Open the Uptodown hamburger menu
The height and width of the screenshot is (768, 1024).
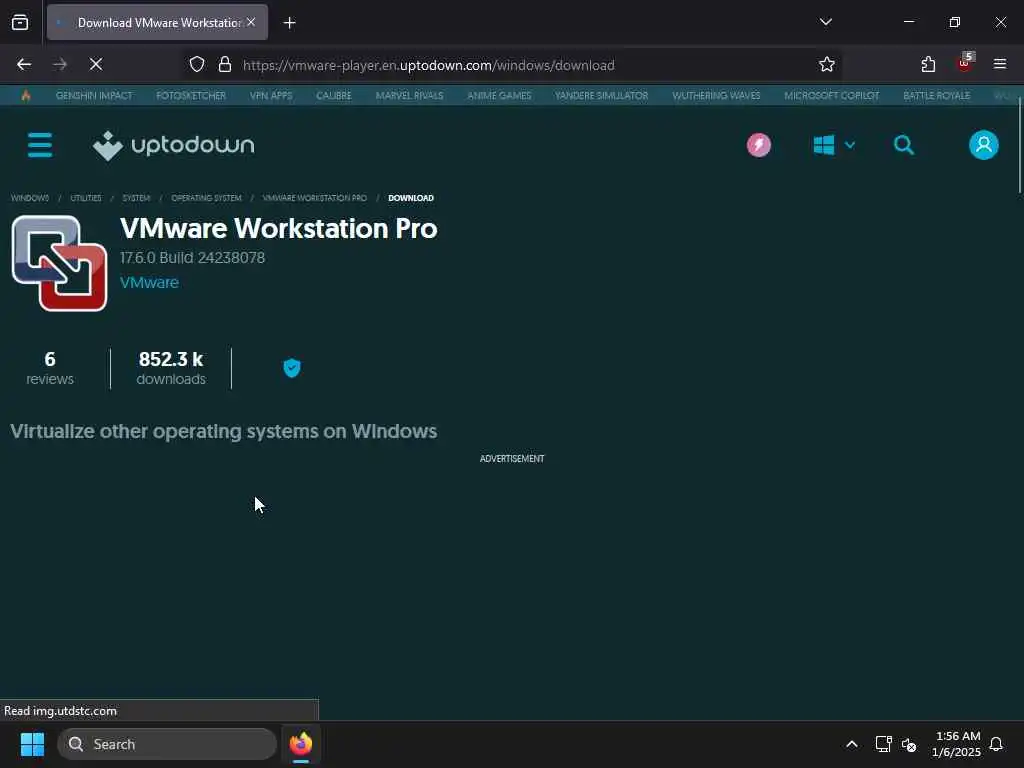40,145
